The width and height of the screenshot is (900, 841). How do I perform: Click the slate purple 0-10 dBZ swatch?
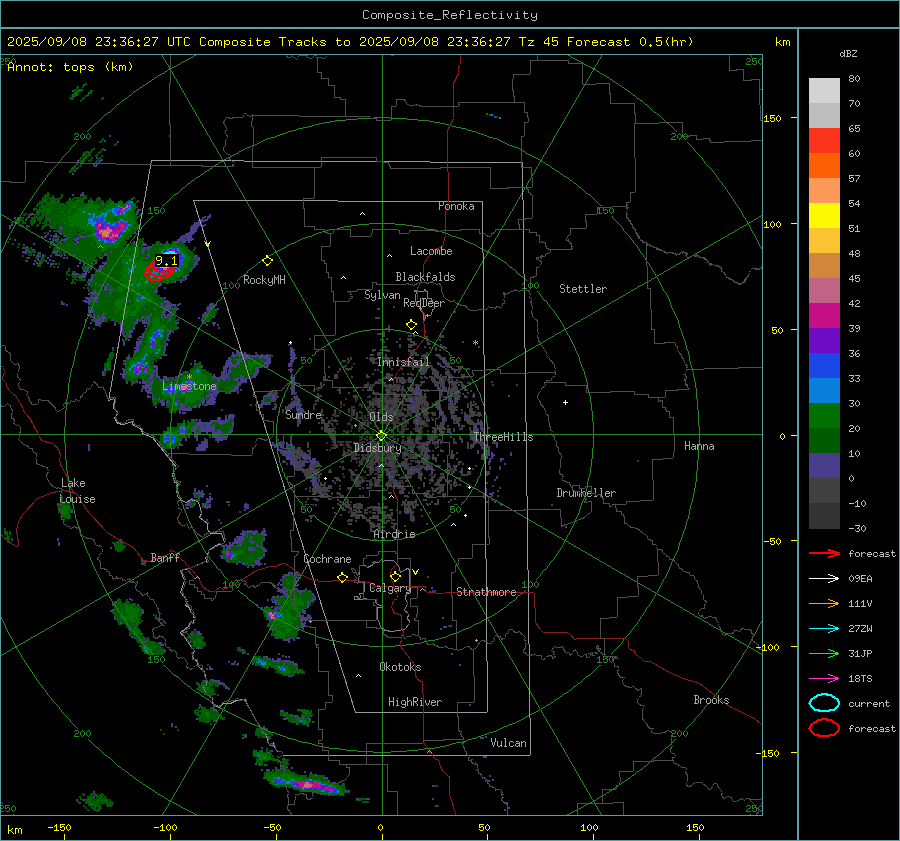tap(824, 466)
